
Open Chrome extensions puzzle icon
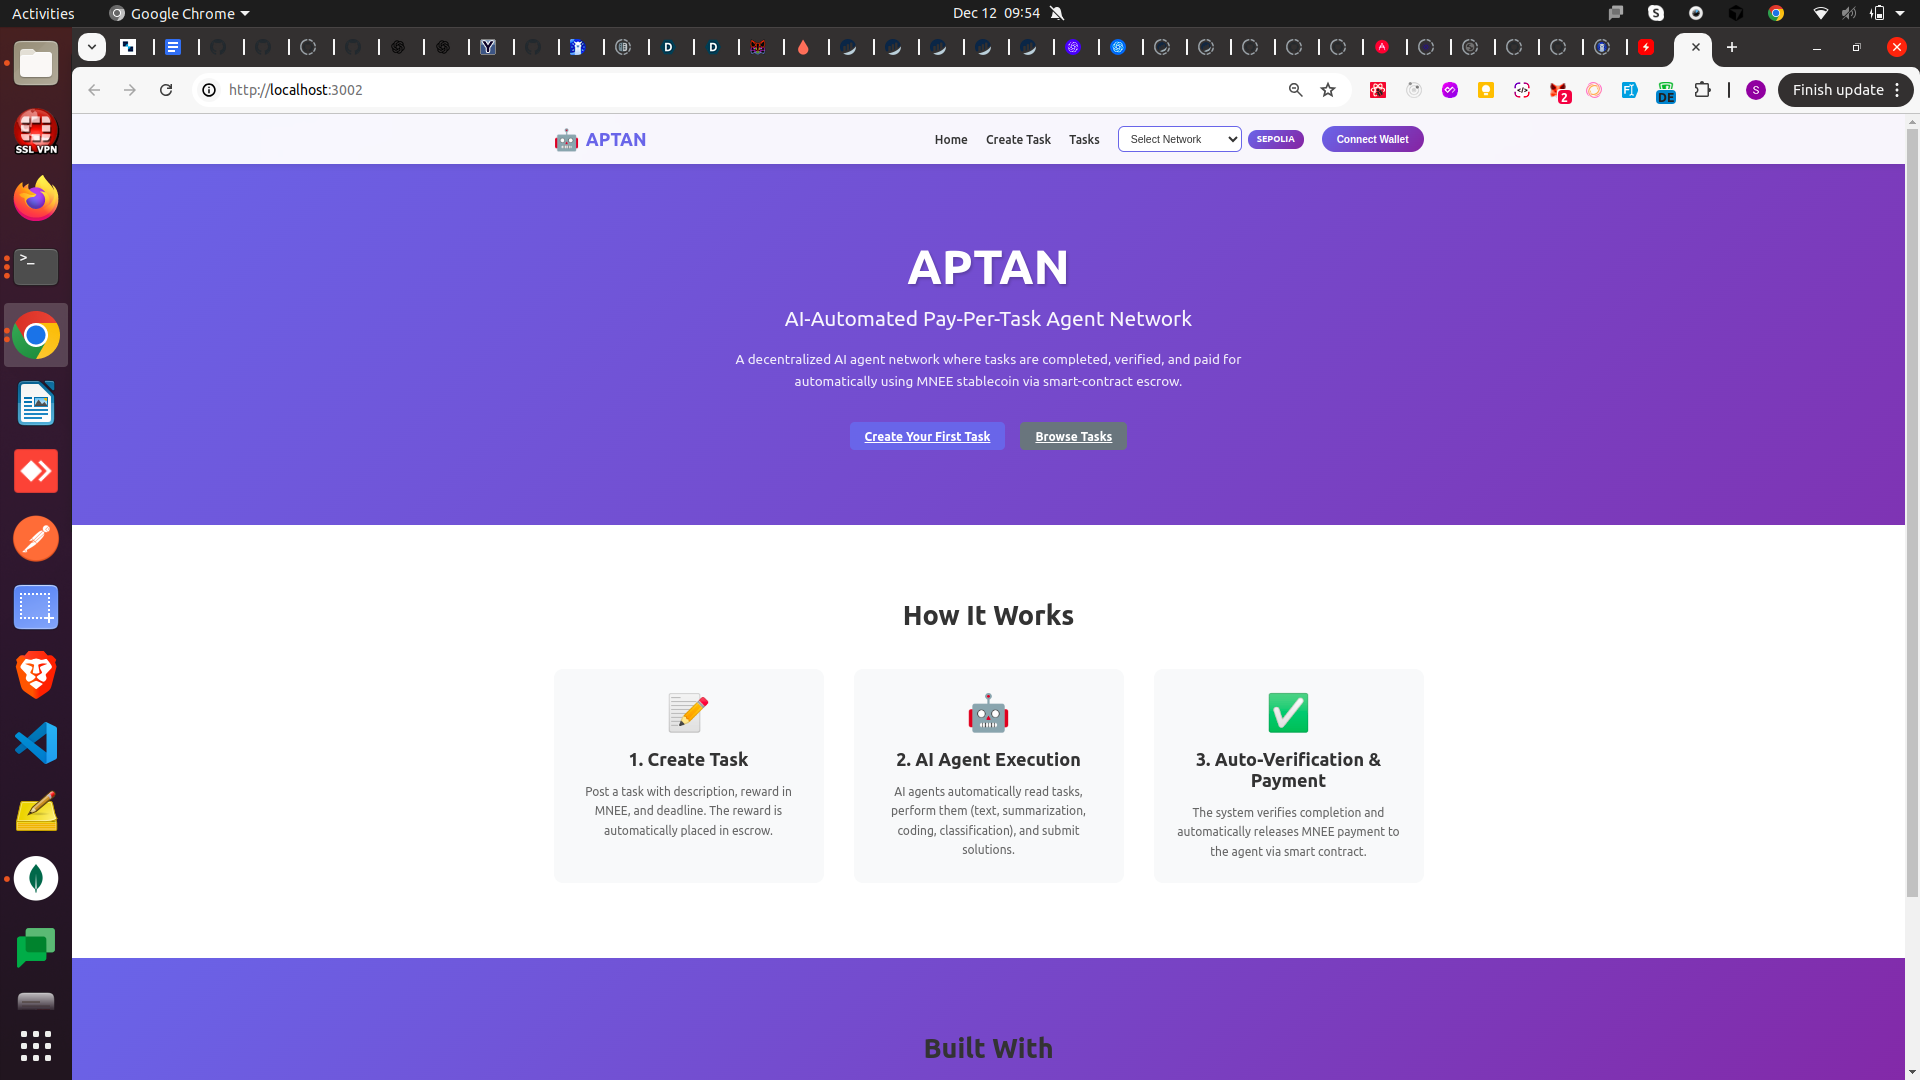[1702, 90]
